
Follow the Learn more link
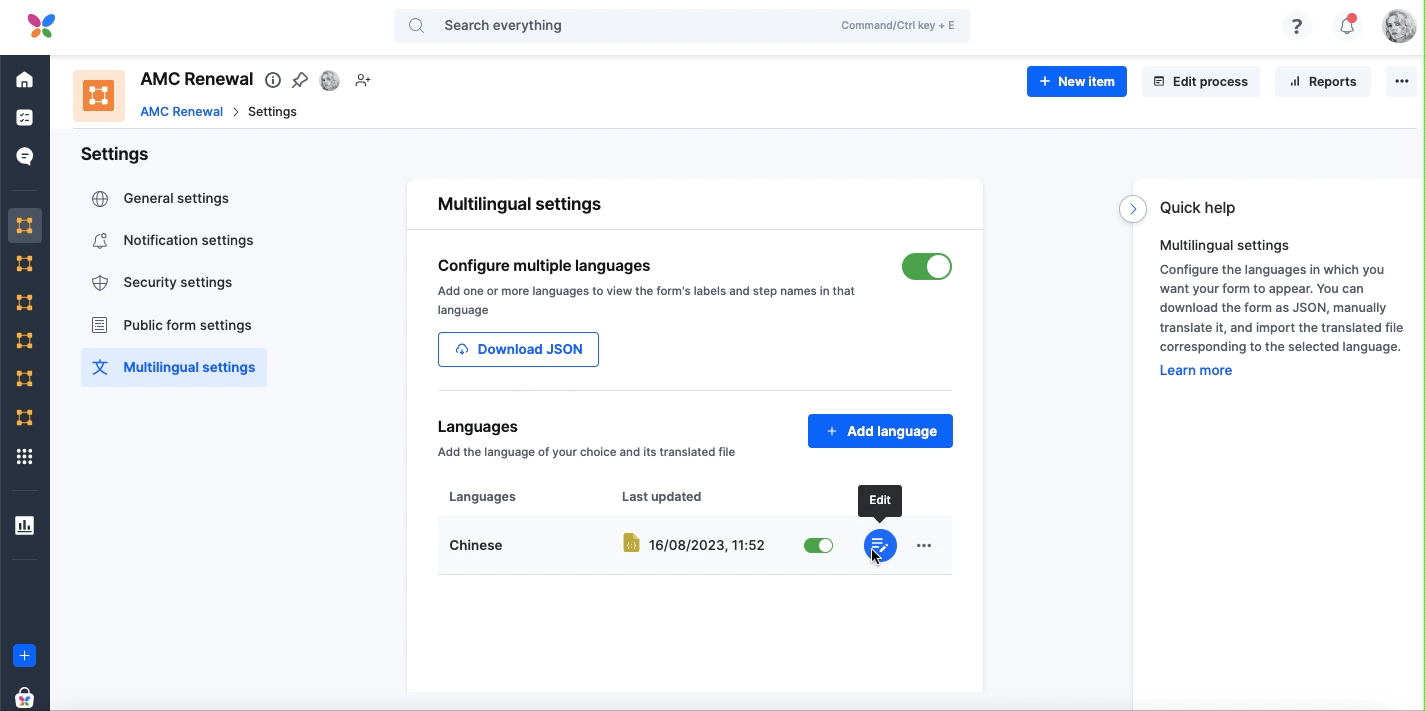tap(1195, 370)
